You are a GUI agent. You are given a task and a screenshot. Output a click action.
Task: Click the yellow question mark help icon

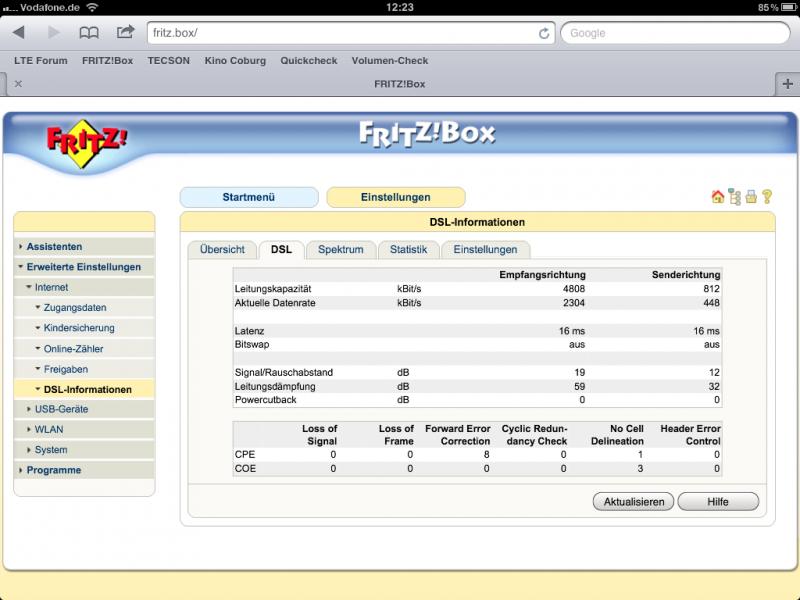coord(767,196)
